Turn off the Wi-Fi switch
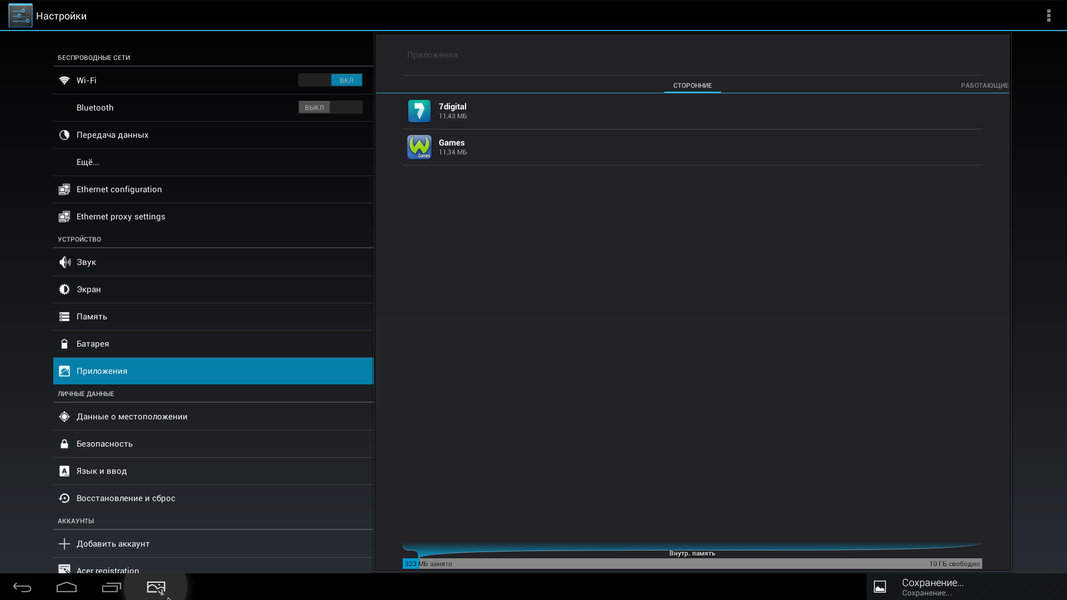 point(330,80)
